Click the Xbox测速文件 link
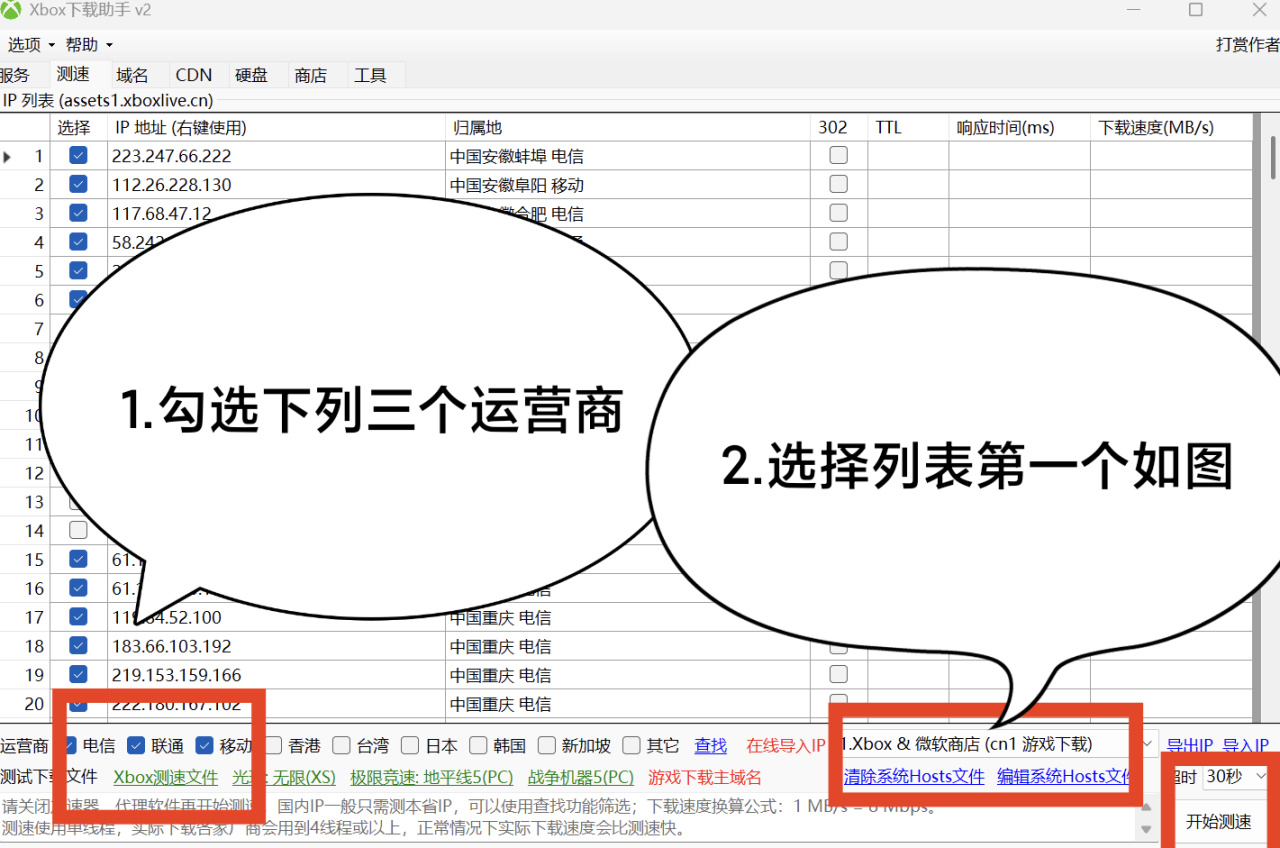The height and width of the screenshot is (848, 1280). [x=165, y=777]
